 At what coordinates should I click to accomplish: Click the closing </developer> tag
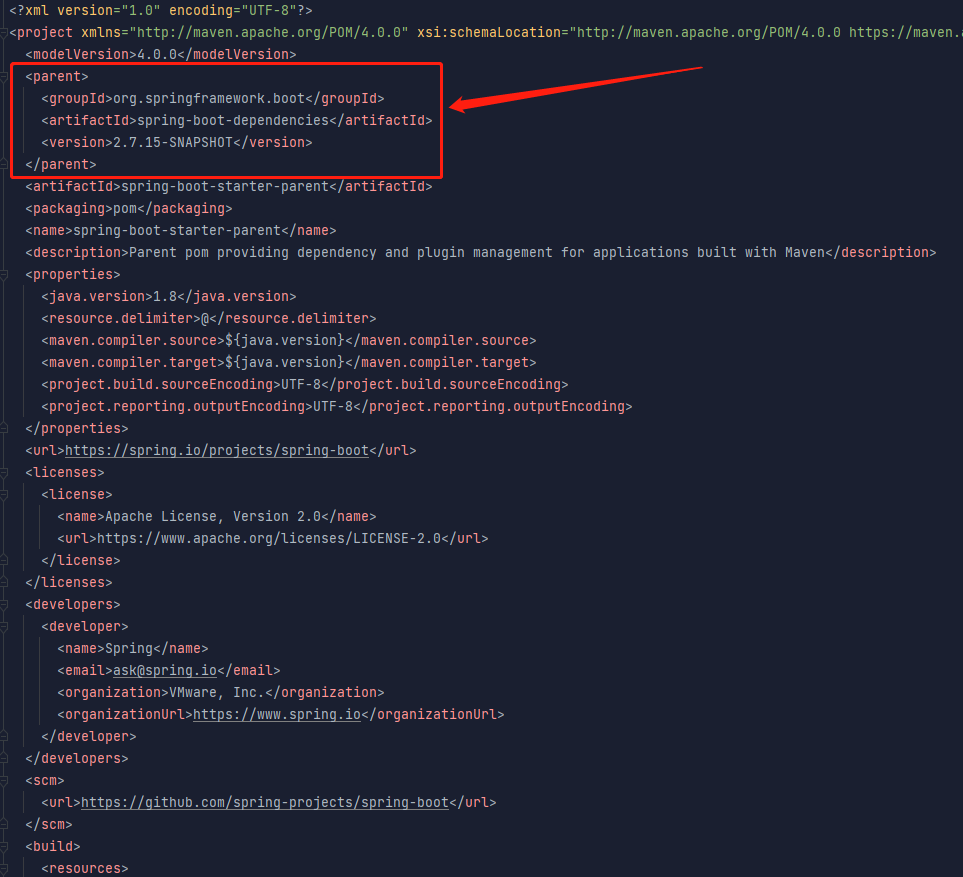click(x=89, y=736)
